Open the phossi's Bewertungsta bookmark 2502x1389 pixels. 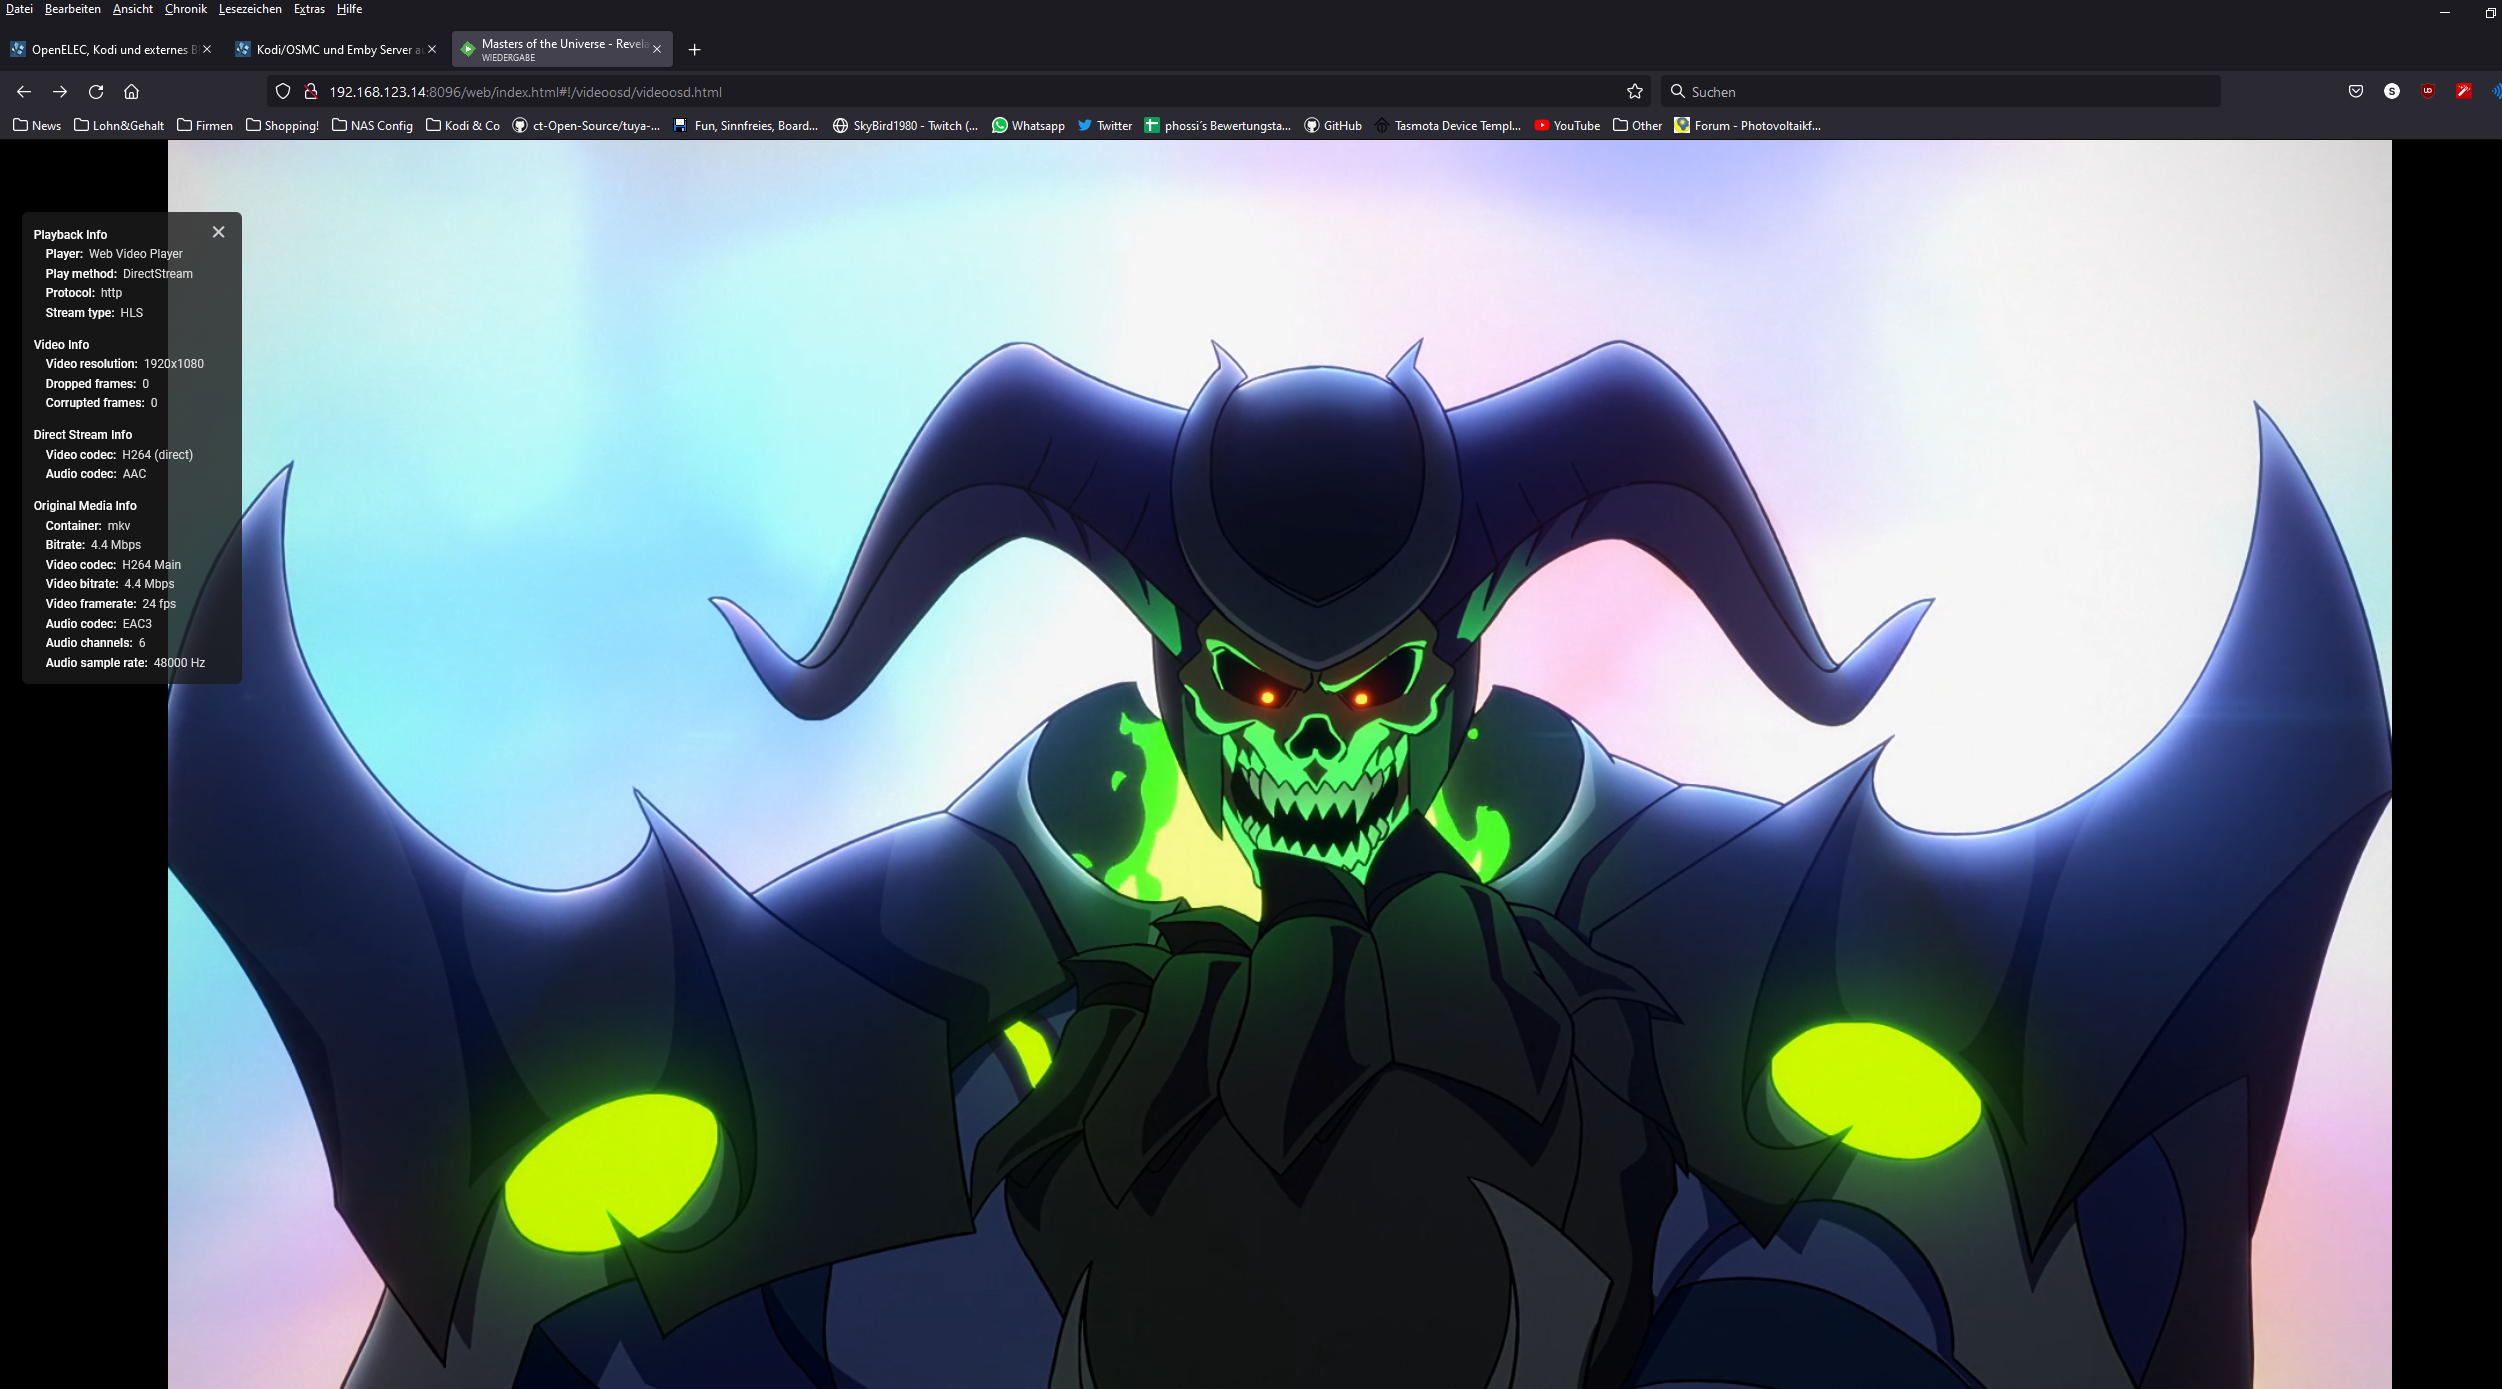[1218, 126]
